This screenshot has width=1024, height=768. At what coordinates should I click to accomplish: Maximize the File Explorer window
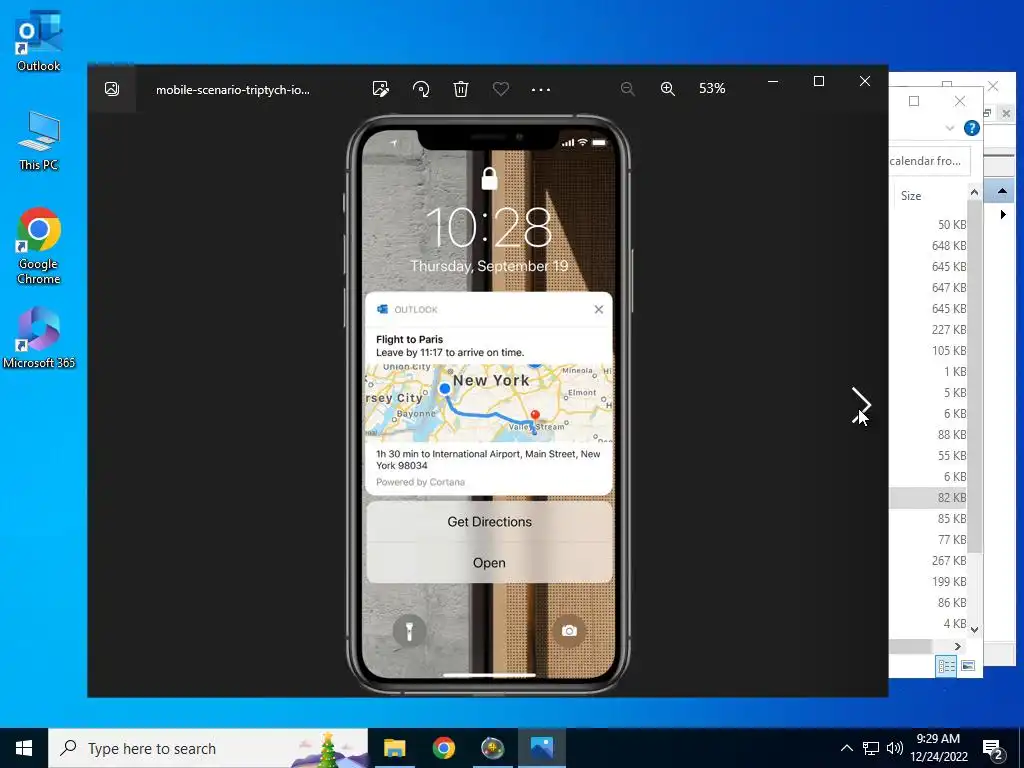(x=914, y=101)
